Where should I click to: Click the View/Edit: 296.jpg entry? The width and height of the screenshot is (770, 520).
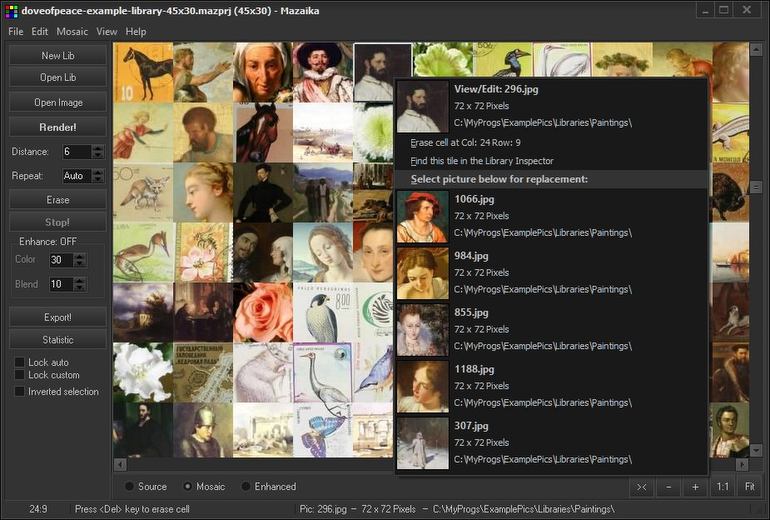(x=551, y=107)
